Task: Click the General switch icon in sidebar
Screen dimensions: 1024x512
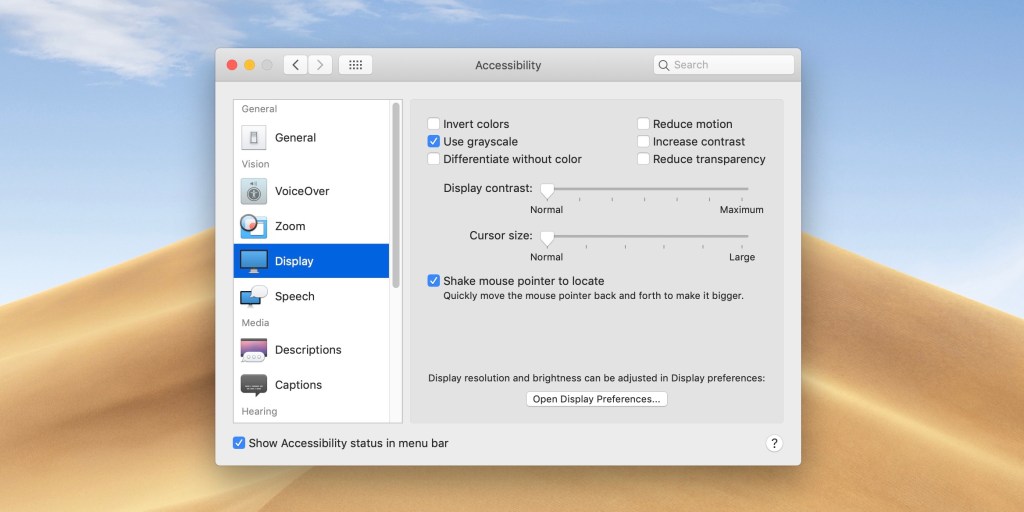Action: pos(254,138)
